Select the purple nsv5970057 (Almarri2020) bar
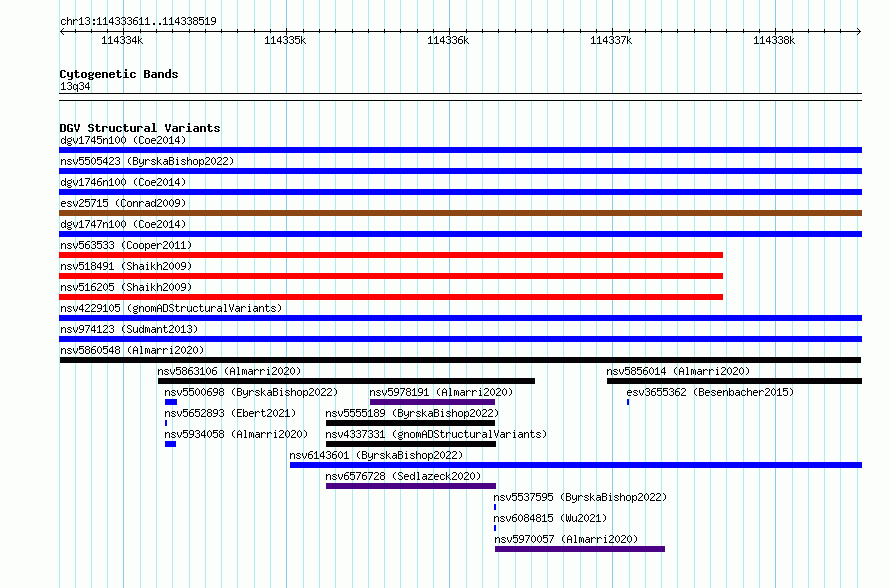890x588 pixels. point(580,549)
